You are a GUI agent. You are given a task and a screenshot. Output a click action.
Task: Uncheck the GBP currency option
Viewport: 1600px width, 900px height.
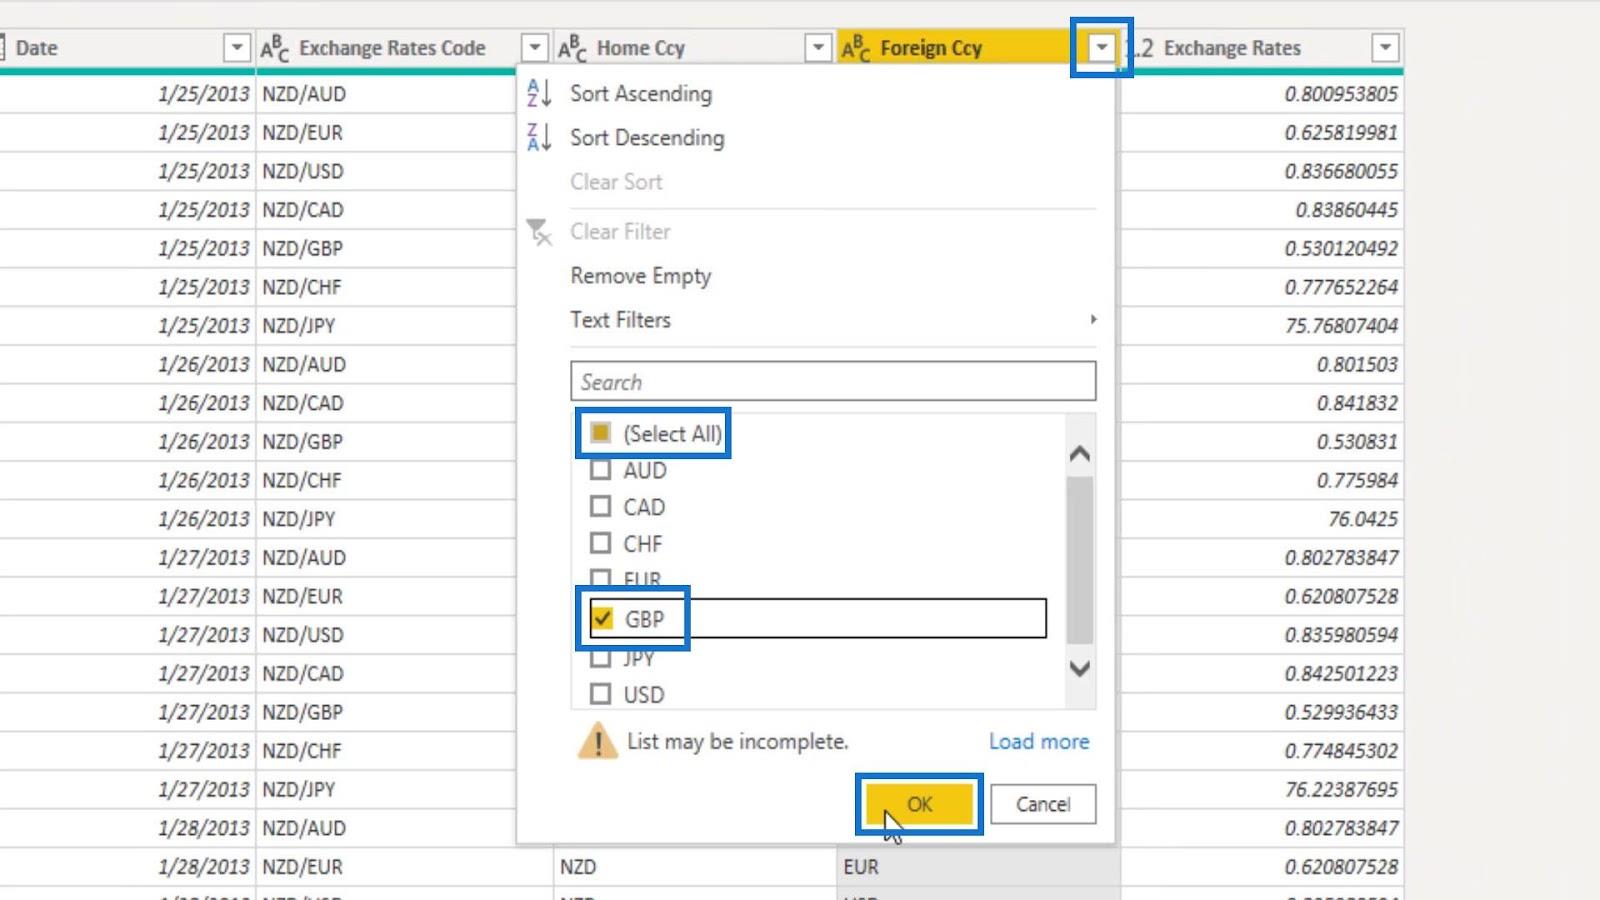(x=602, y=618)
